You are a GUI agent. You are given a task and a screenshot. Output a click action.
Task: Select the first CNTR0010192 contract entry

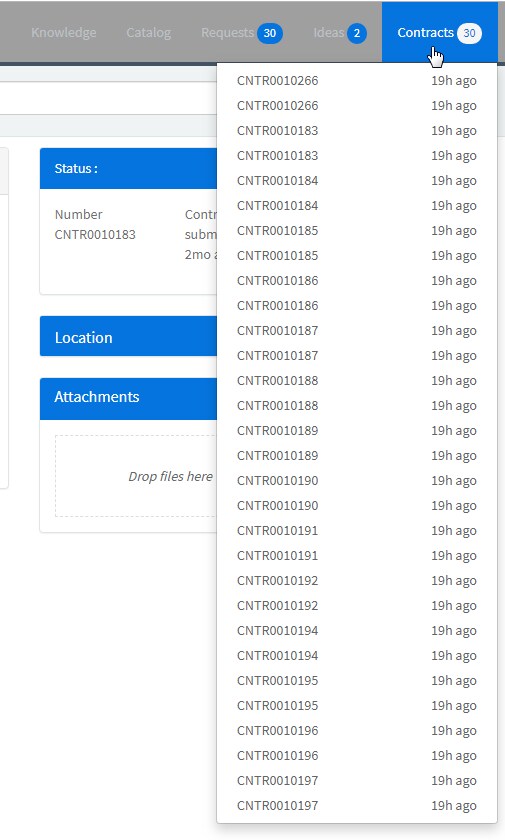[x=357, y=581]
